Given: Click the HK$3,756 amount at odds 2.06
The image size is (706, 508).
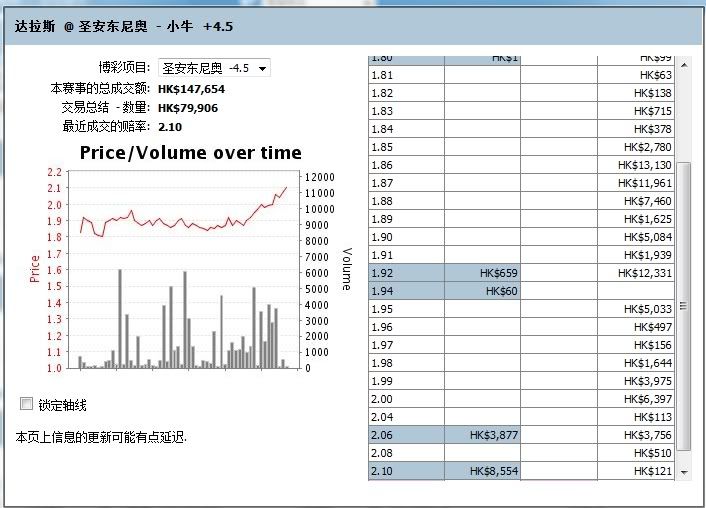Looking at the screenshot, I should (x=636, y=435).
